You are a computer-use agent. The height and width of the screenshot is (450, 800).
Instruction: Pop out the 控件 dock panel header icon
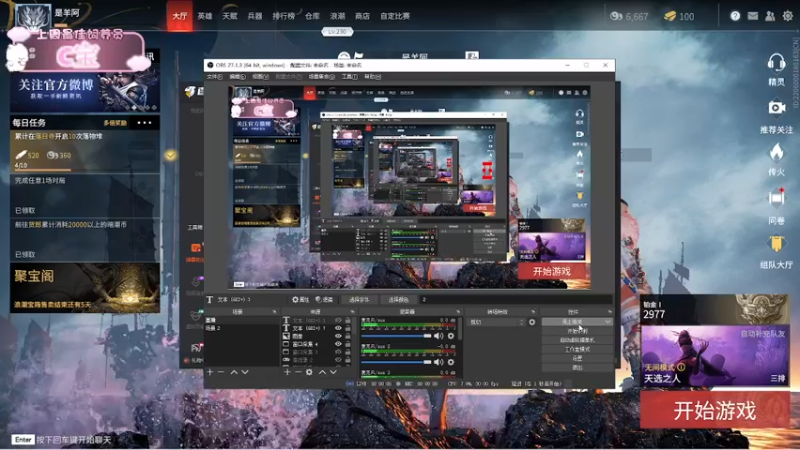tap(610, 311)
